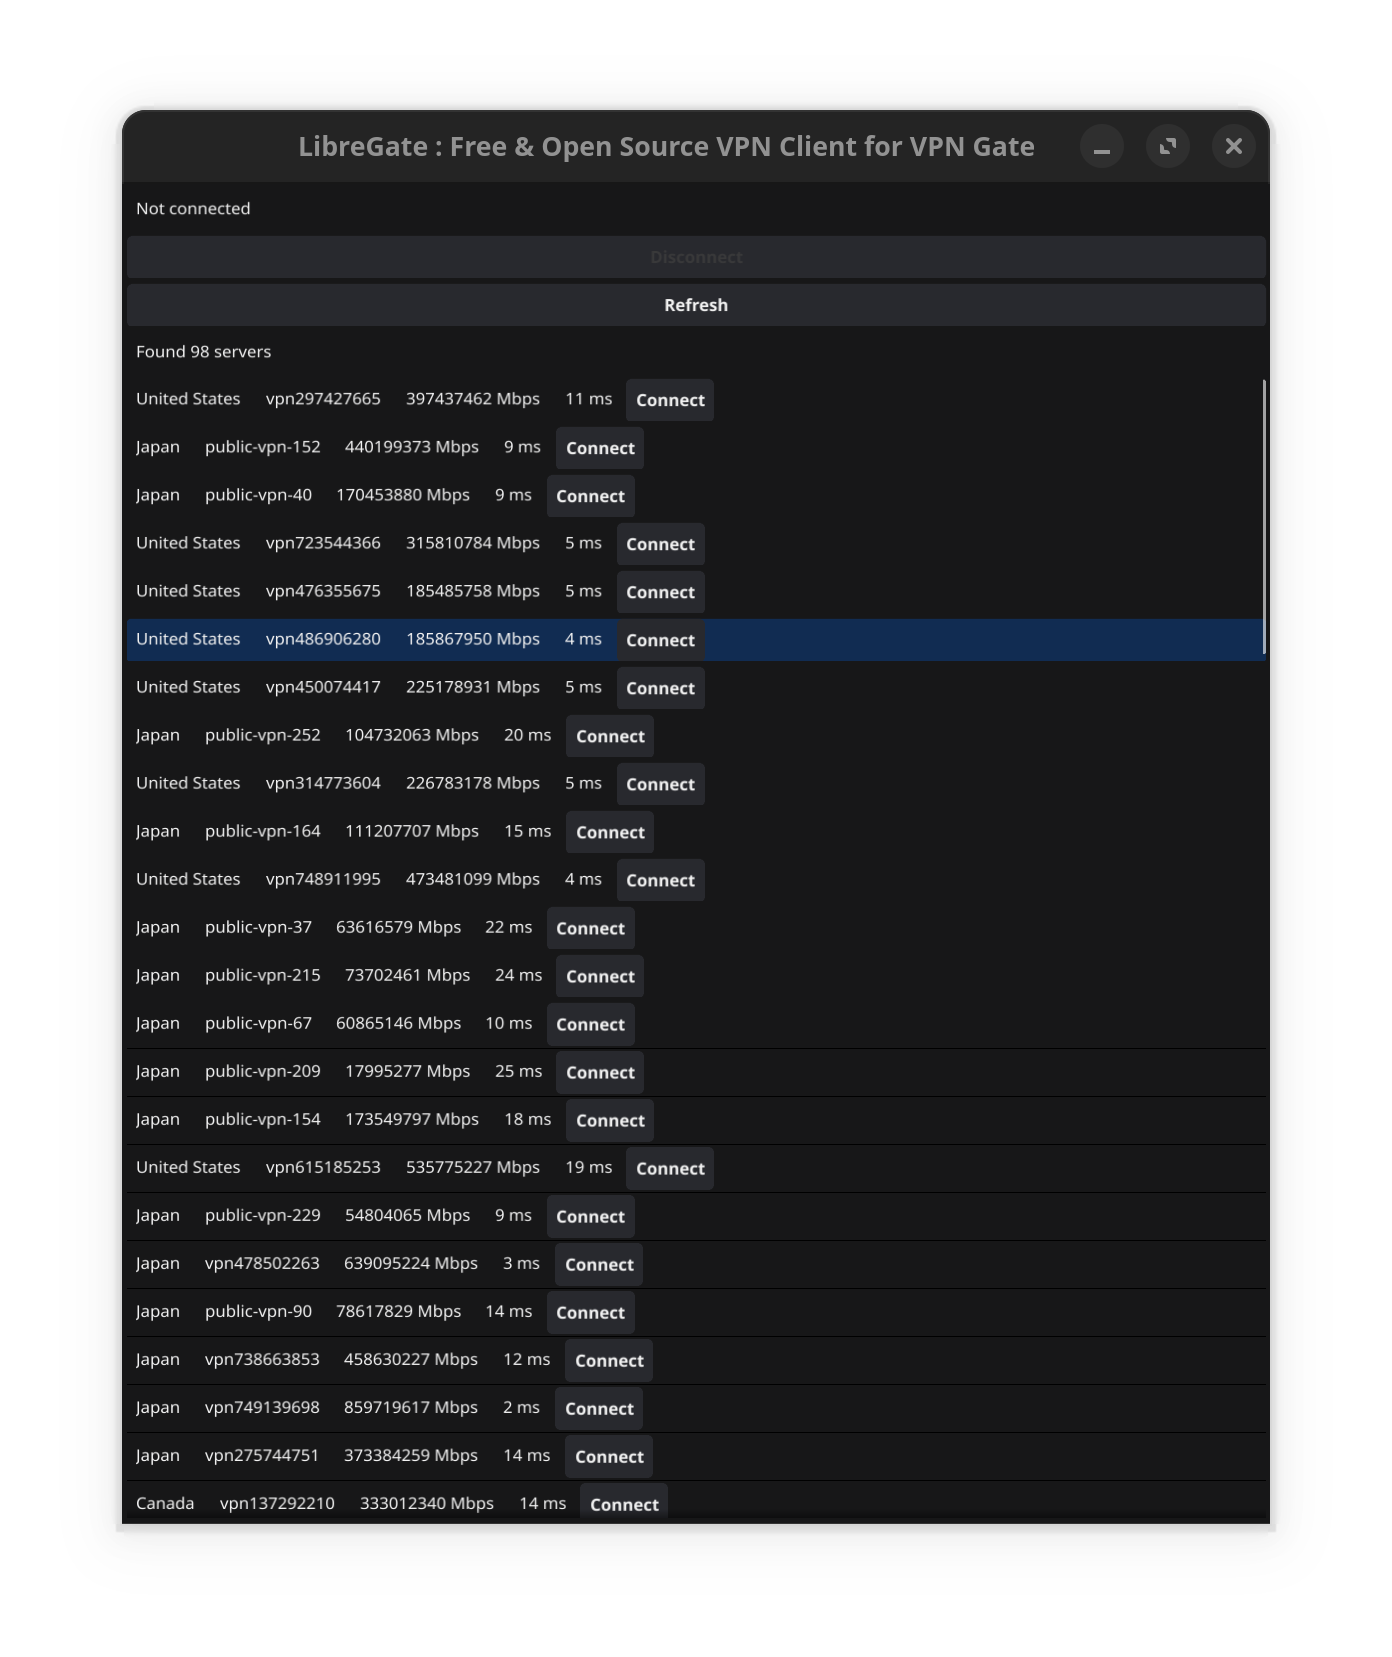This screenshot has width=1392, height=1657.
Task: Connect to Japan server vpn738663853
Action: pyautogui.click(x=609, y=1360)
